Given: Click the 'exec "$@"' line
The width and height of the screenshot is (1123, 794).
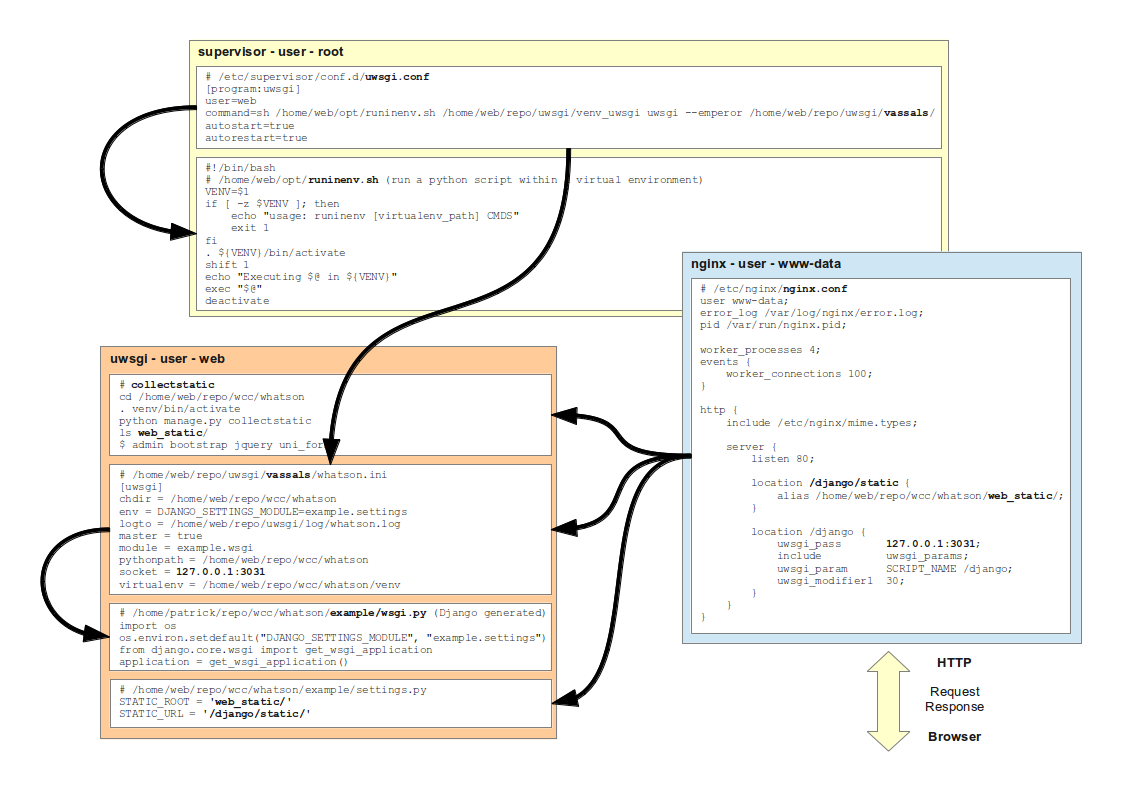Looking at the screenshot, I should tap(233, 289).
